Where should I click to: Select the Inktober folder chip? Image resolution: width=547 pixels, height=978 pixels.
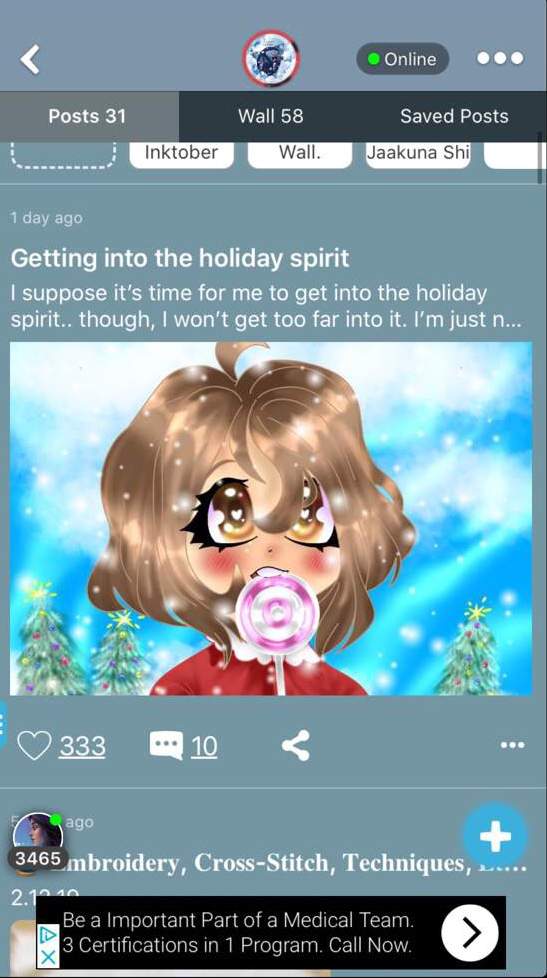pos(182,154)
